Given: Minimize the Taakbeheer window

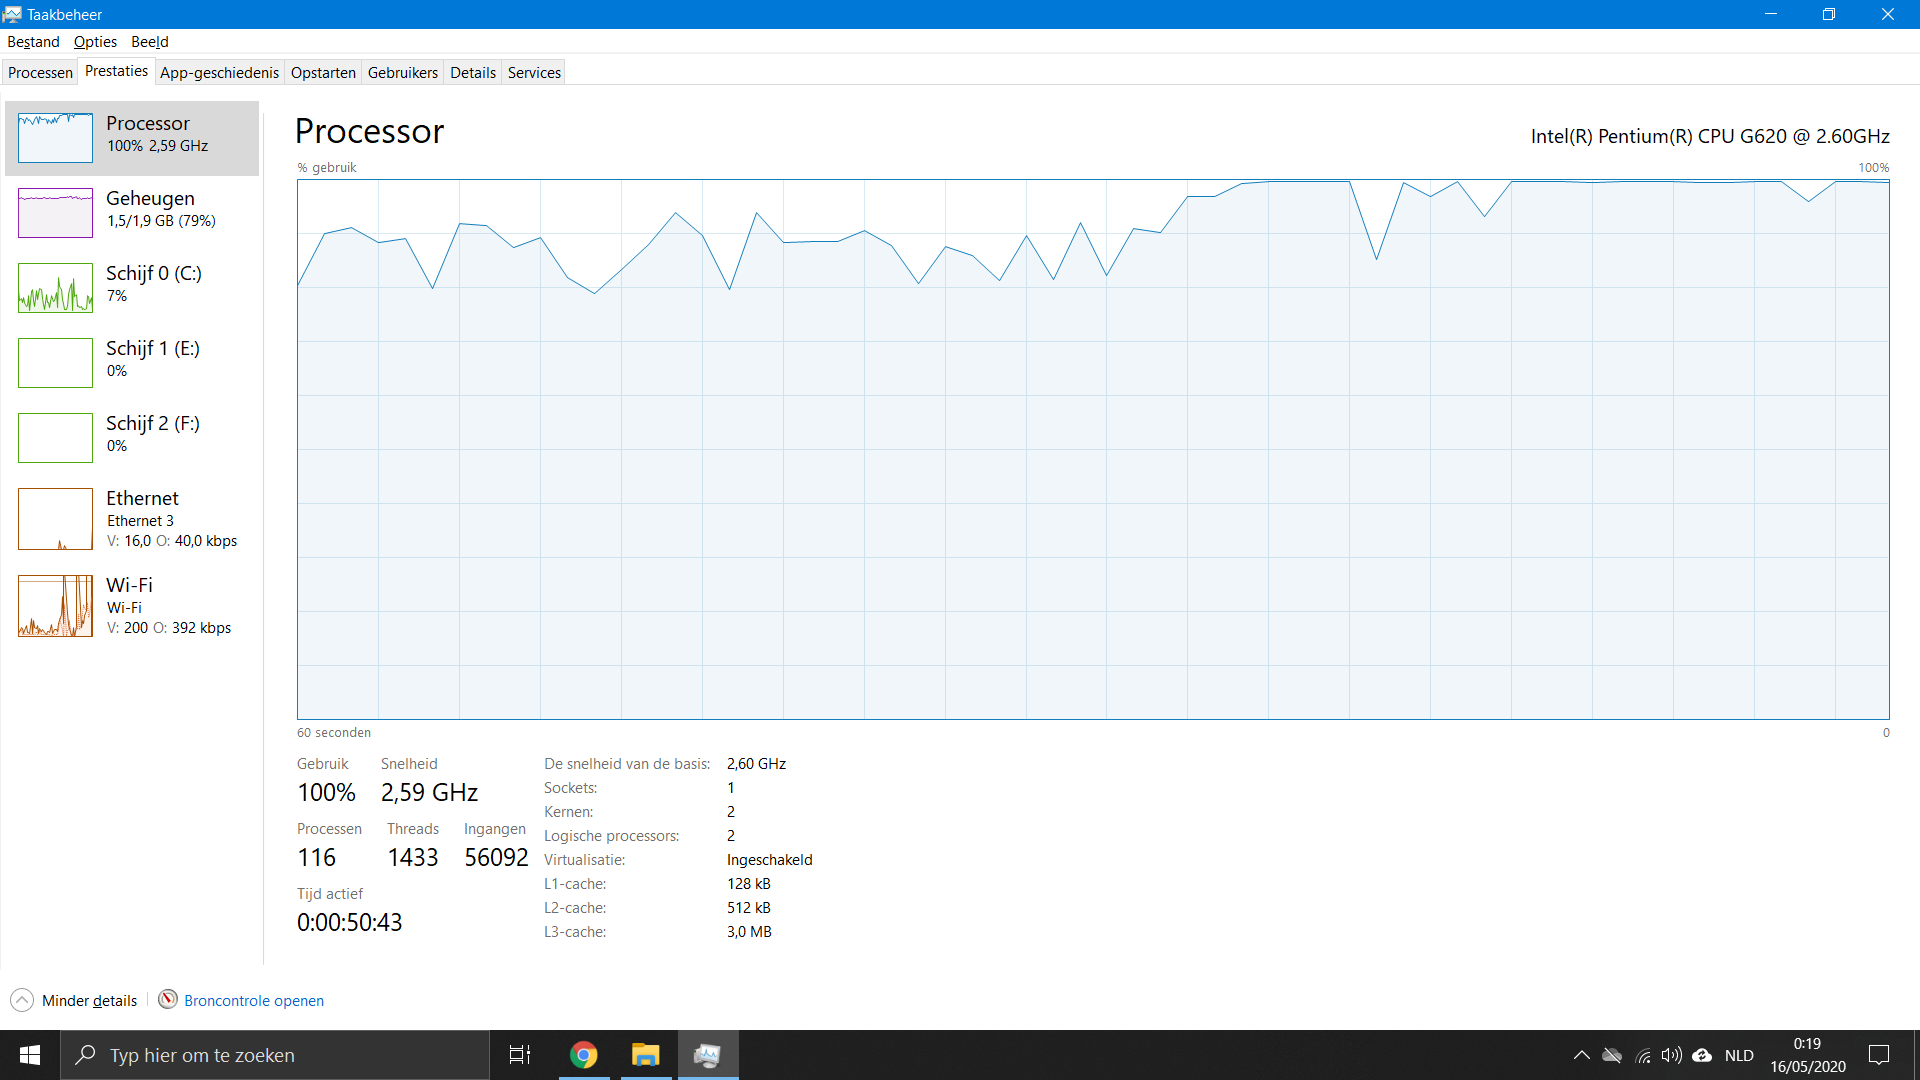Looking at the screenshot, I should (x=1771, y=14).
